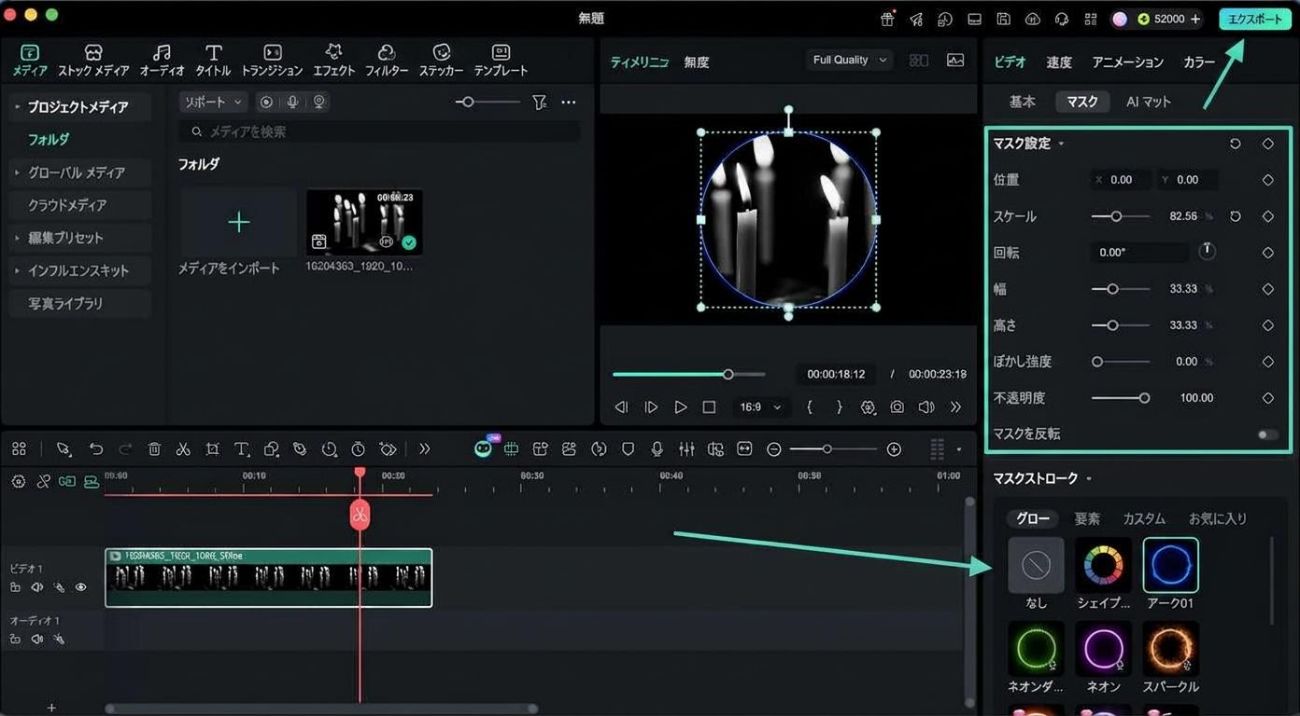Add keyframe for Position (位置) row
Viewport: 1300px width, 716px height.
1268,180
